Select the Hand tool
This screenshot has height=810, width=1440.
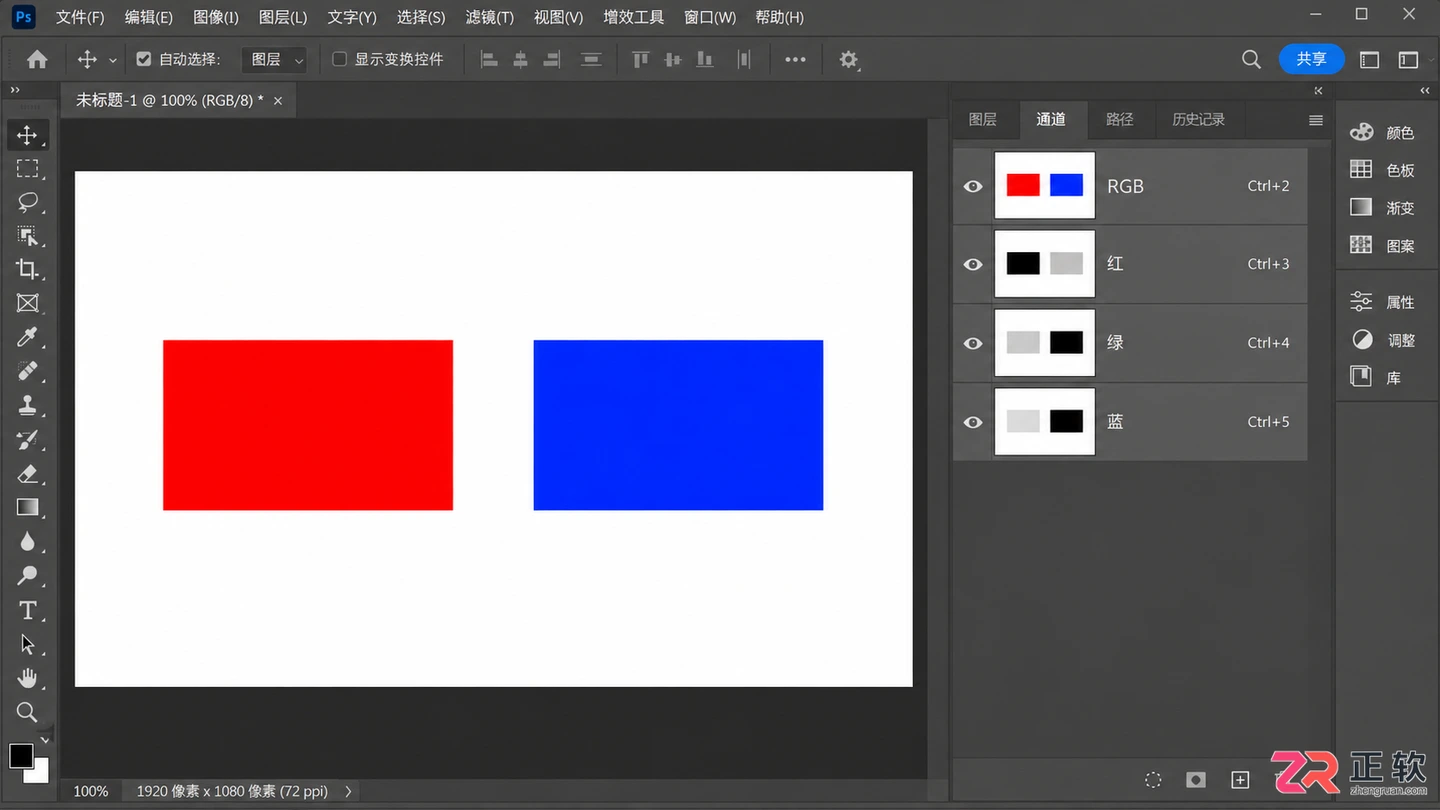click(x=27, y=678)
